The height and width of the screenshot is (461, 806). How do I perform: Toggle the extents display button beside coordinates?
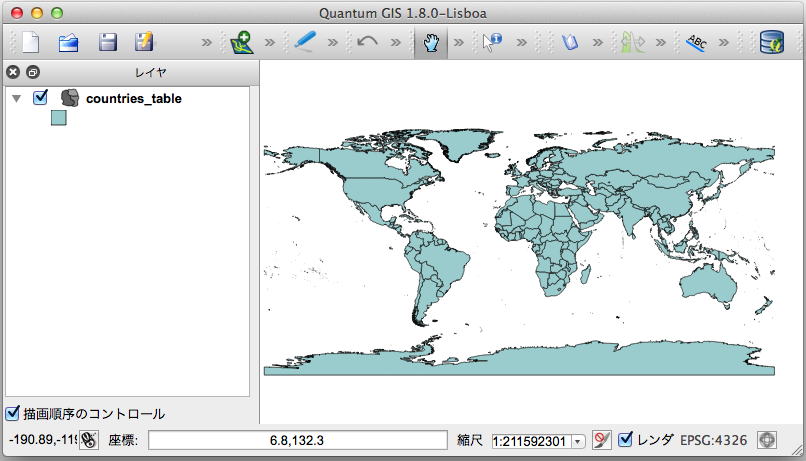tap(89, 440)
